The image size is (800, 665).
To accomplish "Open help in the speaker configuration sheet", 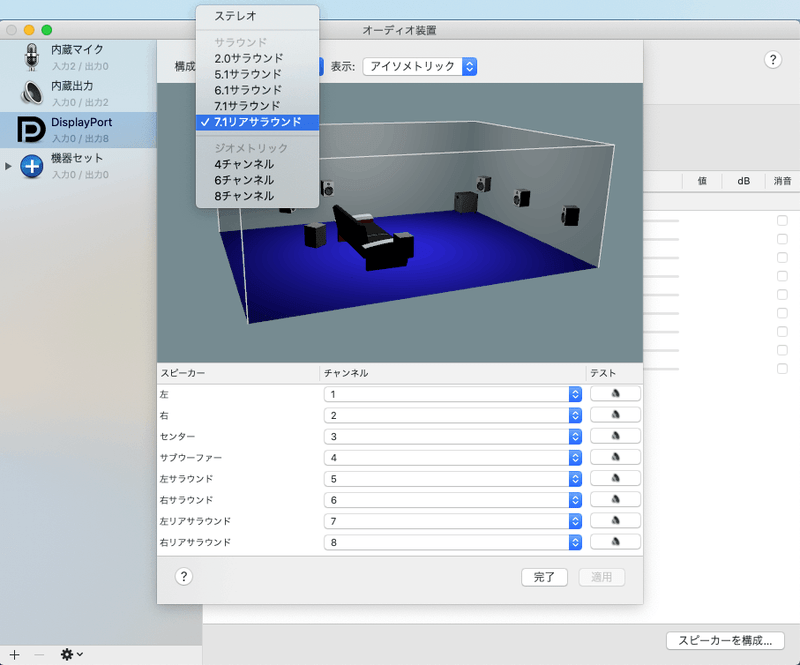I will [184, 577].
